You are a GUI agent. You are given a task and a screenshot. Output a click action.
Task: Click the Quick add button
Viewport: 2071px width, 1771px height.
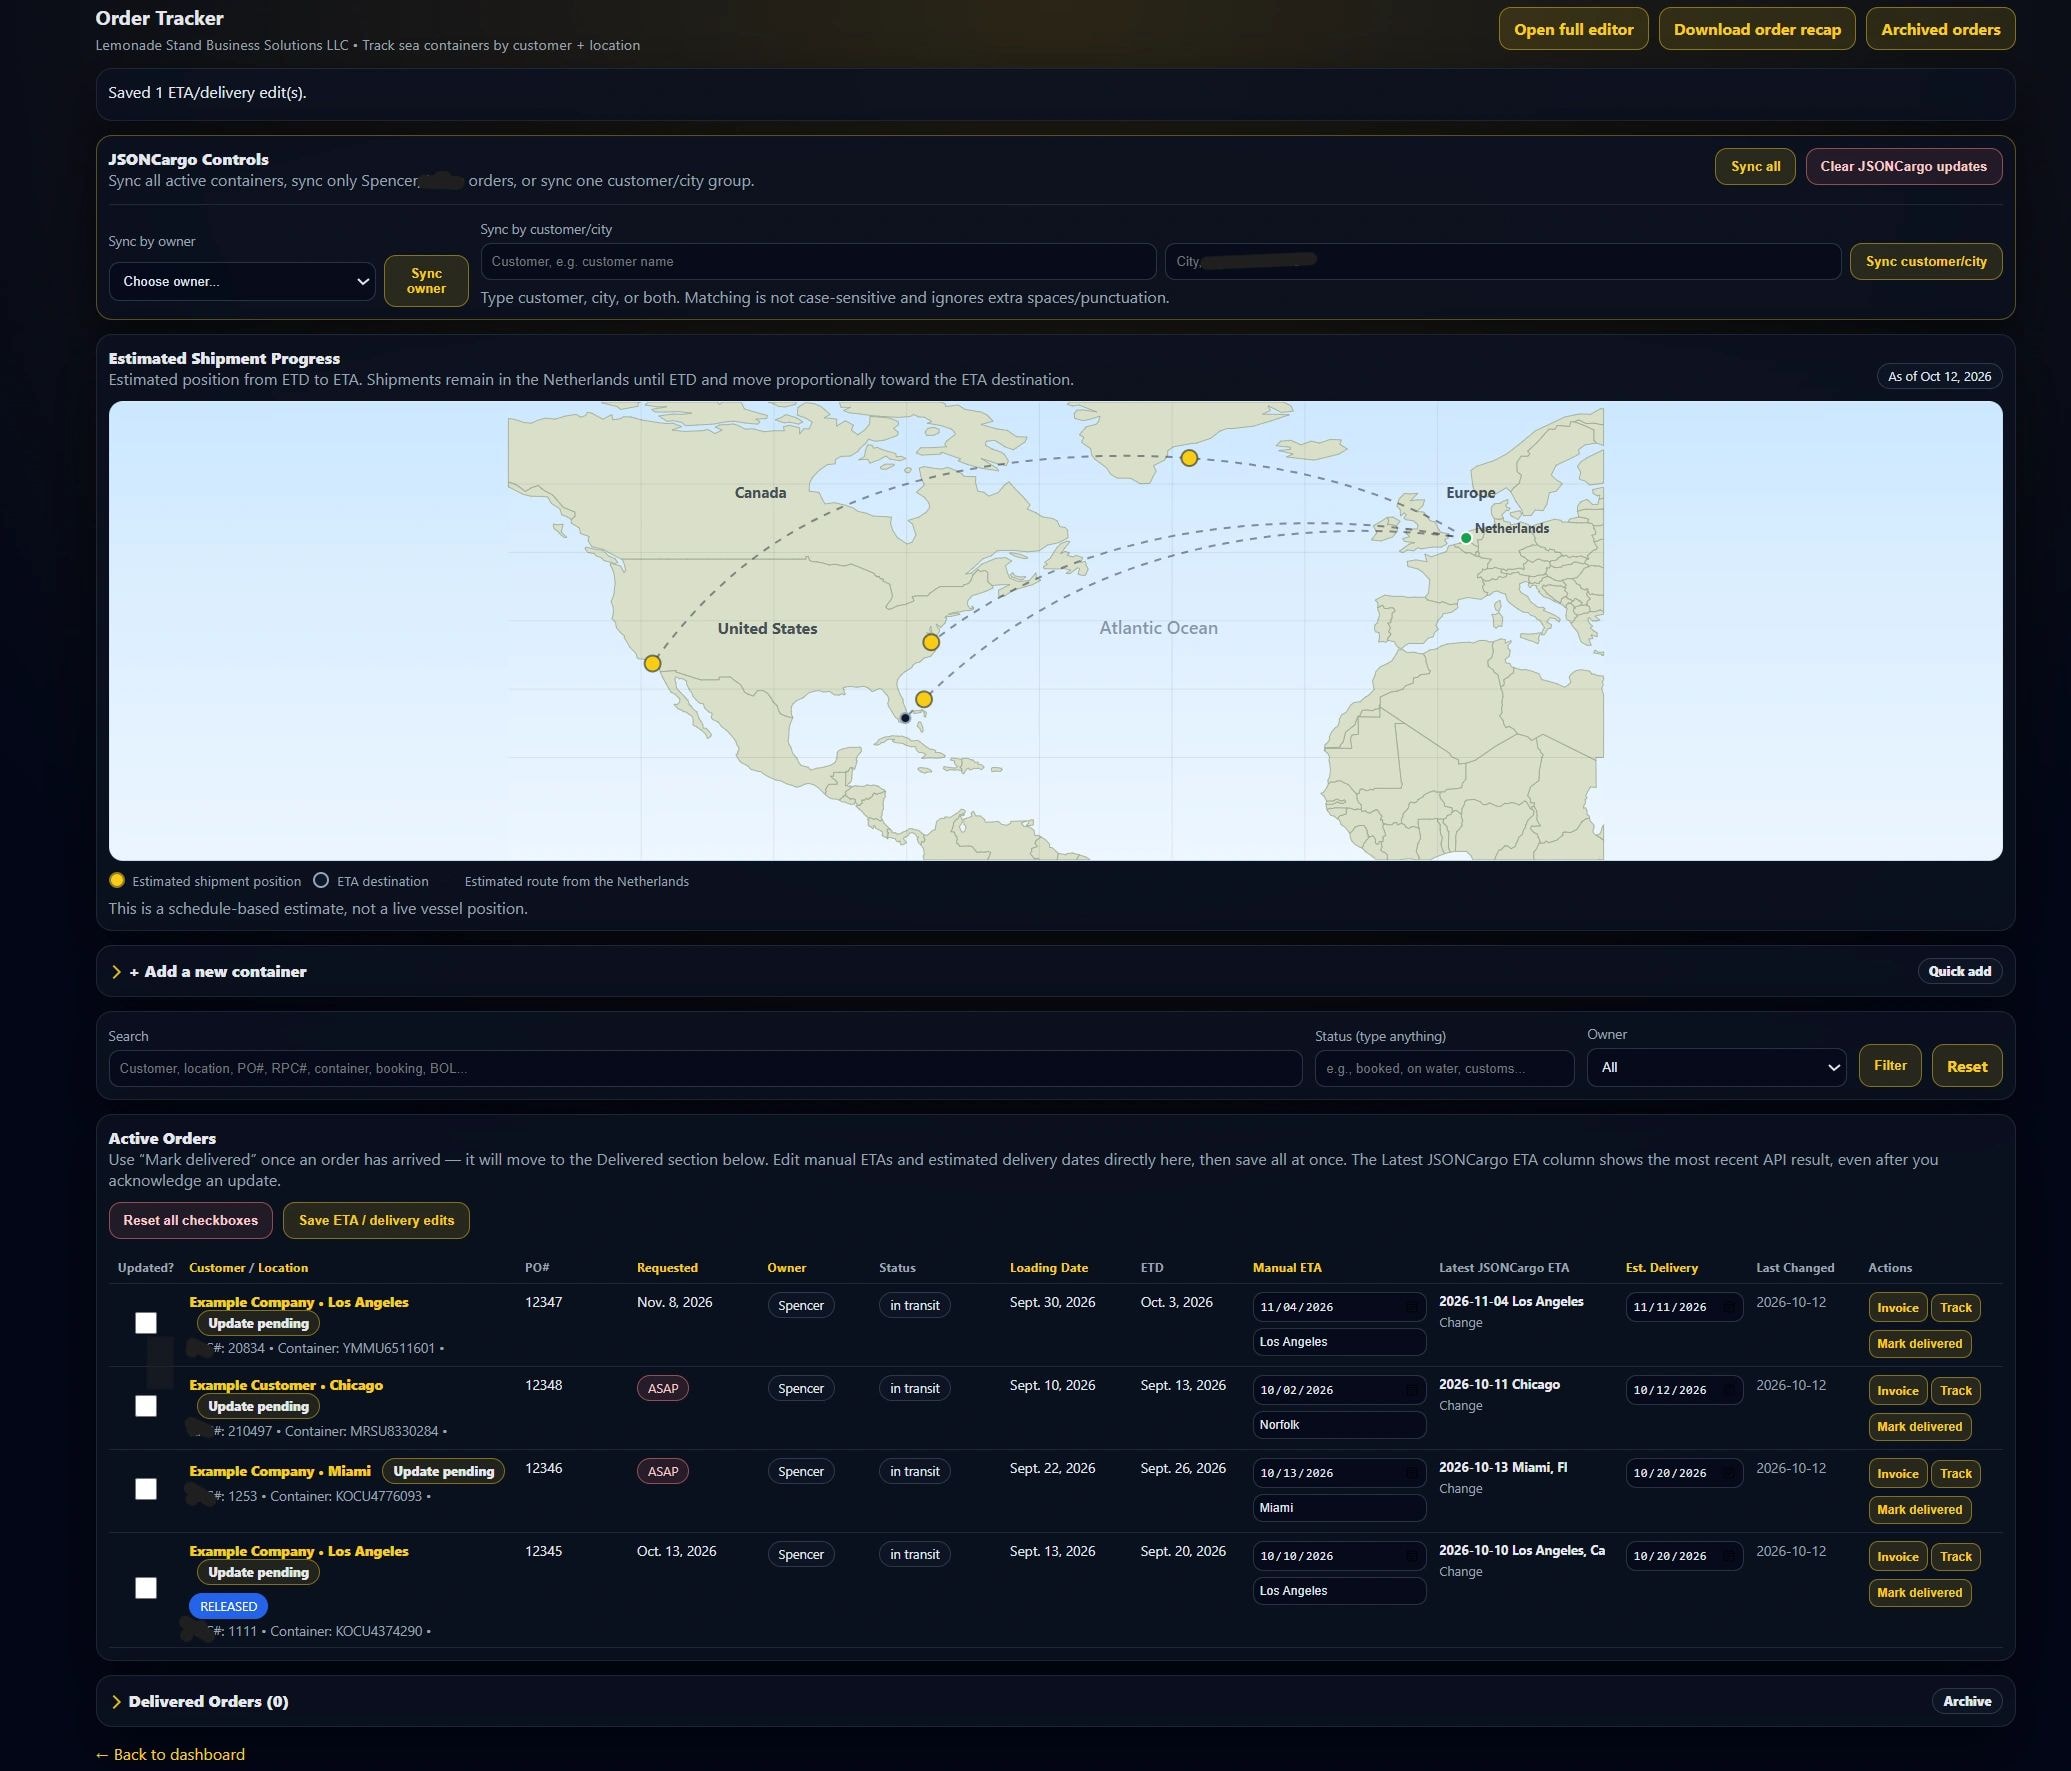[x=1959, y=971]
